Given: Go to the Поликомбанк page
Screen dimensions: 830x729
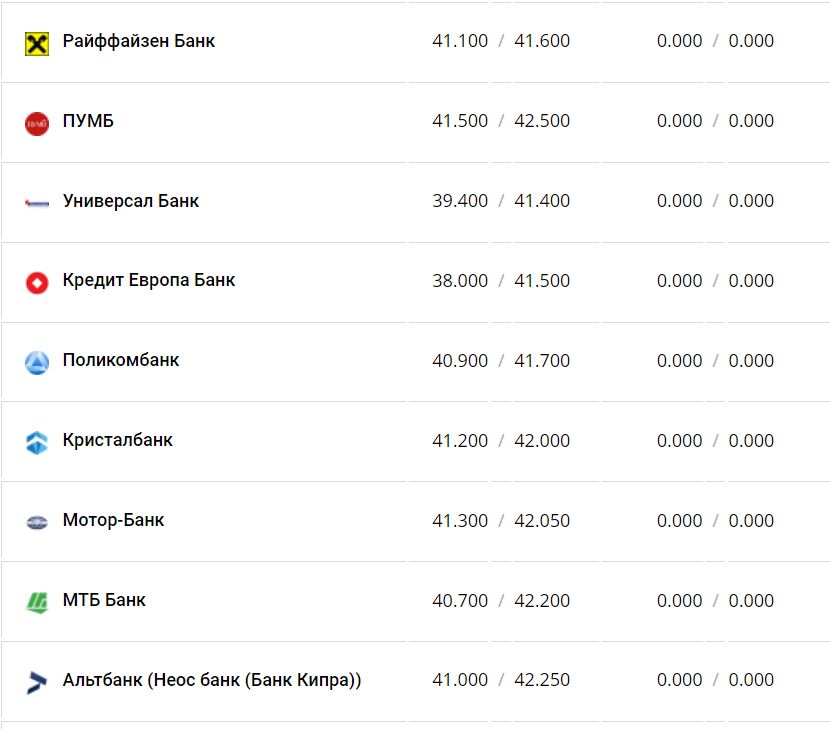Looking at the screenshot, I should tap(120, 361).
